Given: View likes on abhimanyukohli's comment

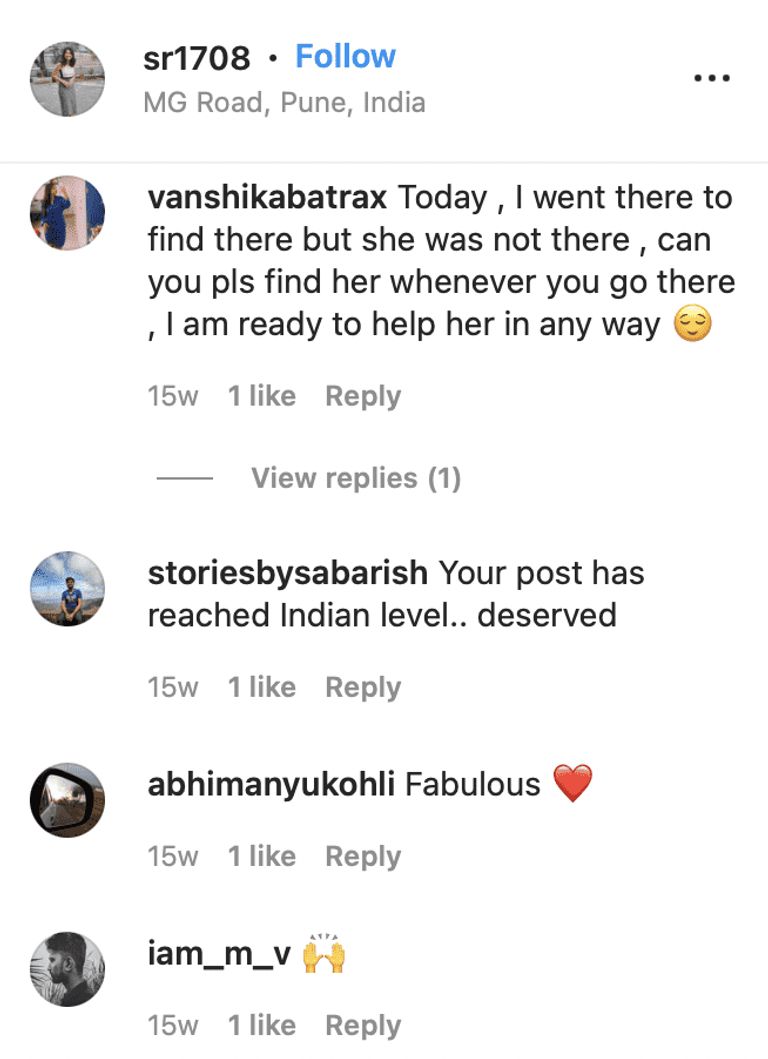Looking at the screenshot, I should click(262, 856).
